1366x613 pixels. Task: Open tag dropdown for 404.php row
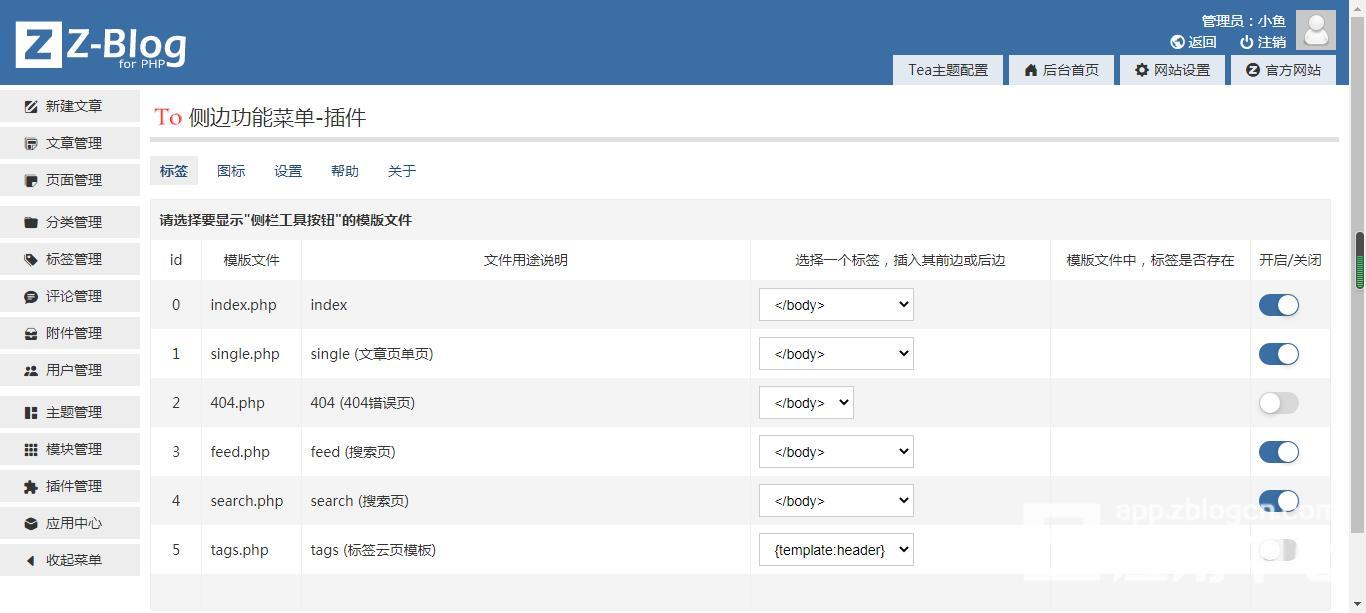(806, 403)
